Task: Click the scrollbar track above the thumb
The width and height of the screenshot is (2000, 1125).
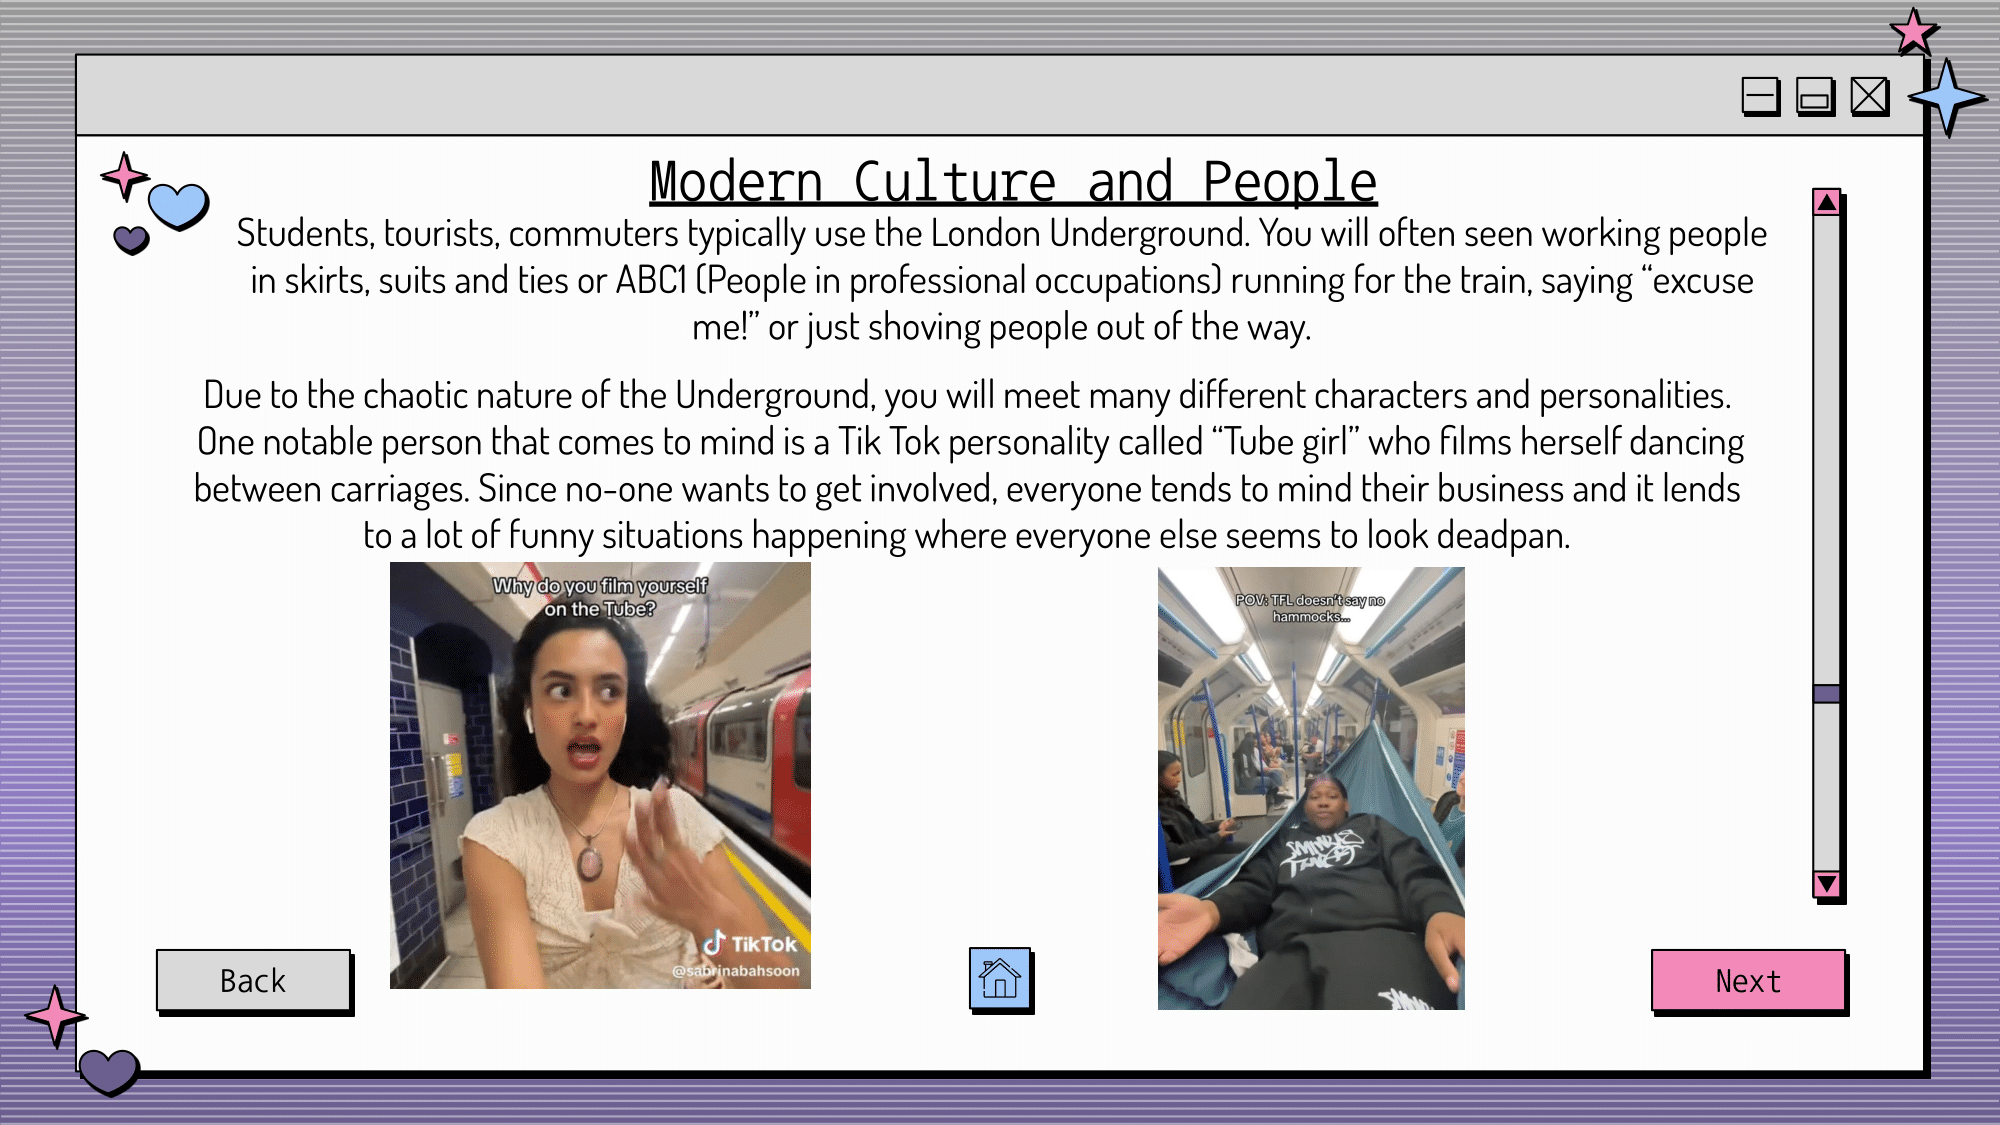Action: [1827, 450]
